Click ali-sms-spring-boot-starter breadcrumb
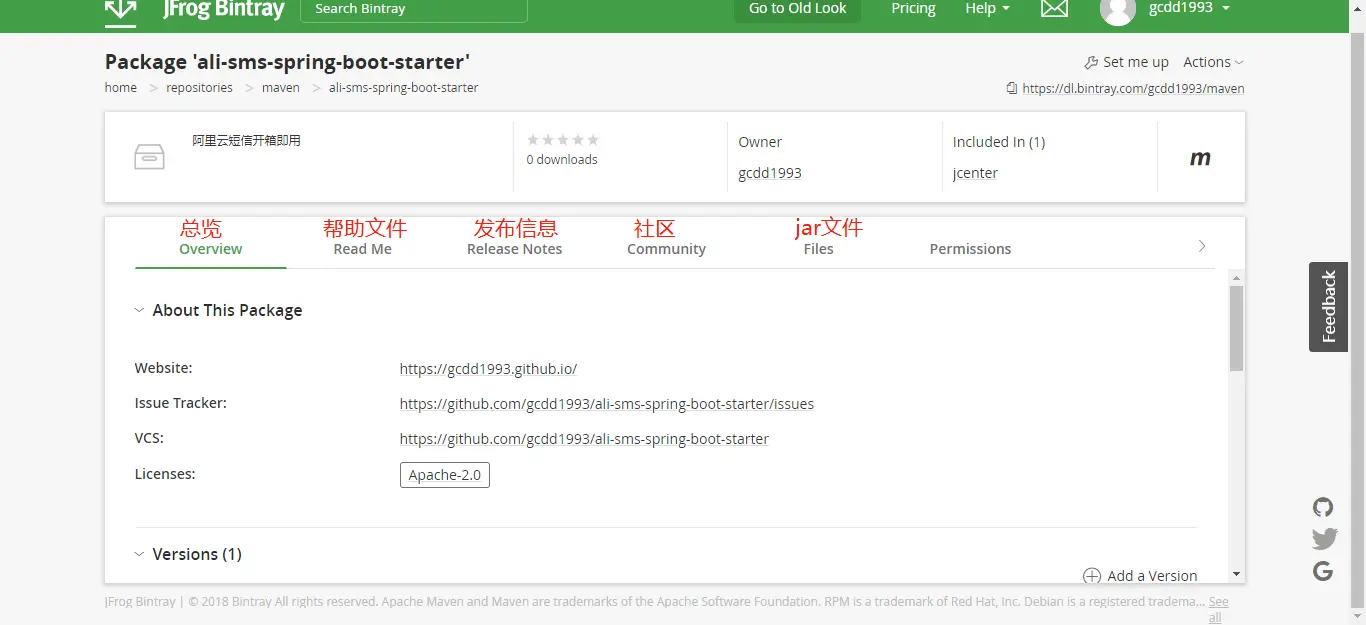The height and width of the screenshot is (625, 1366). coord(404,88)
